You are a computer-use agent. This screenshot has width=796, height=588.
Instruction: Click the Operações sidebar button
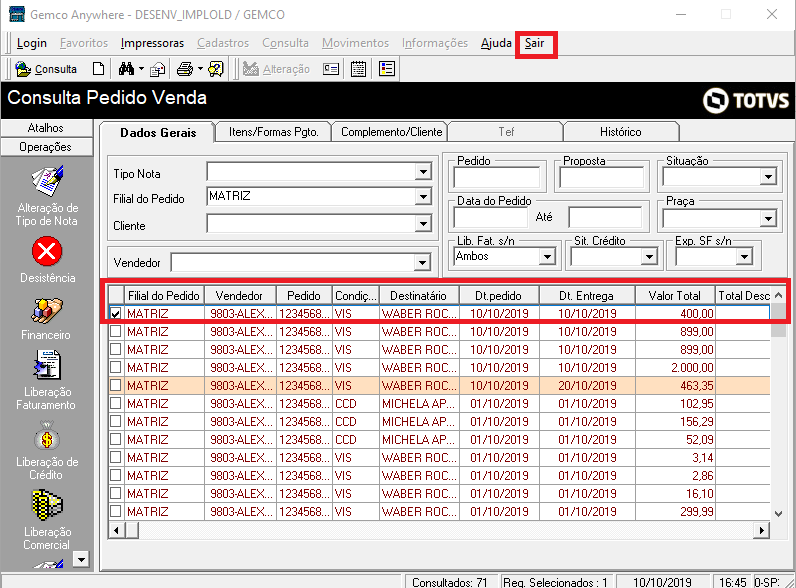point(46,147)
